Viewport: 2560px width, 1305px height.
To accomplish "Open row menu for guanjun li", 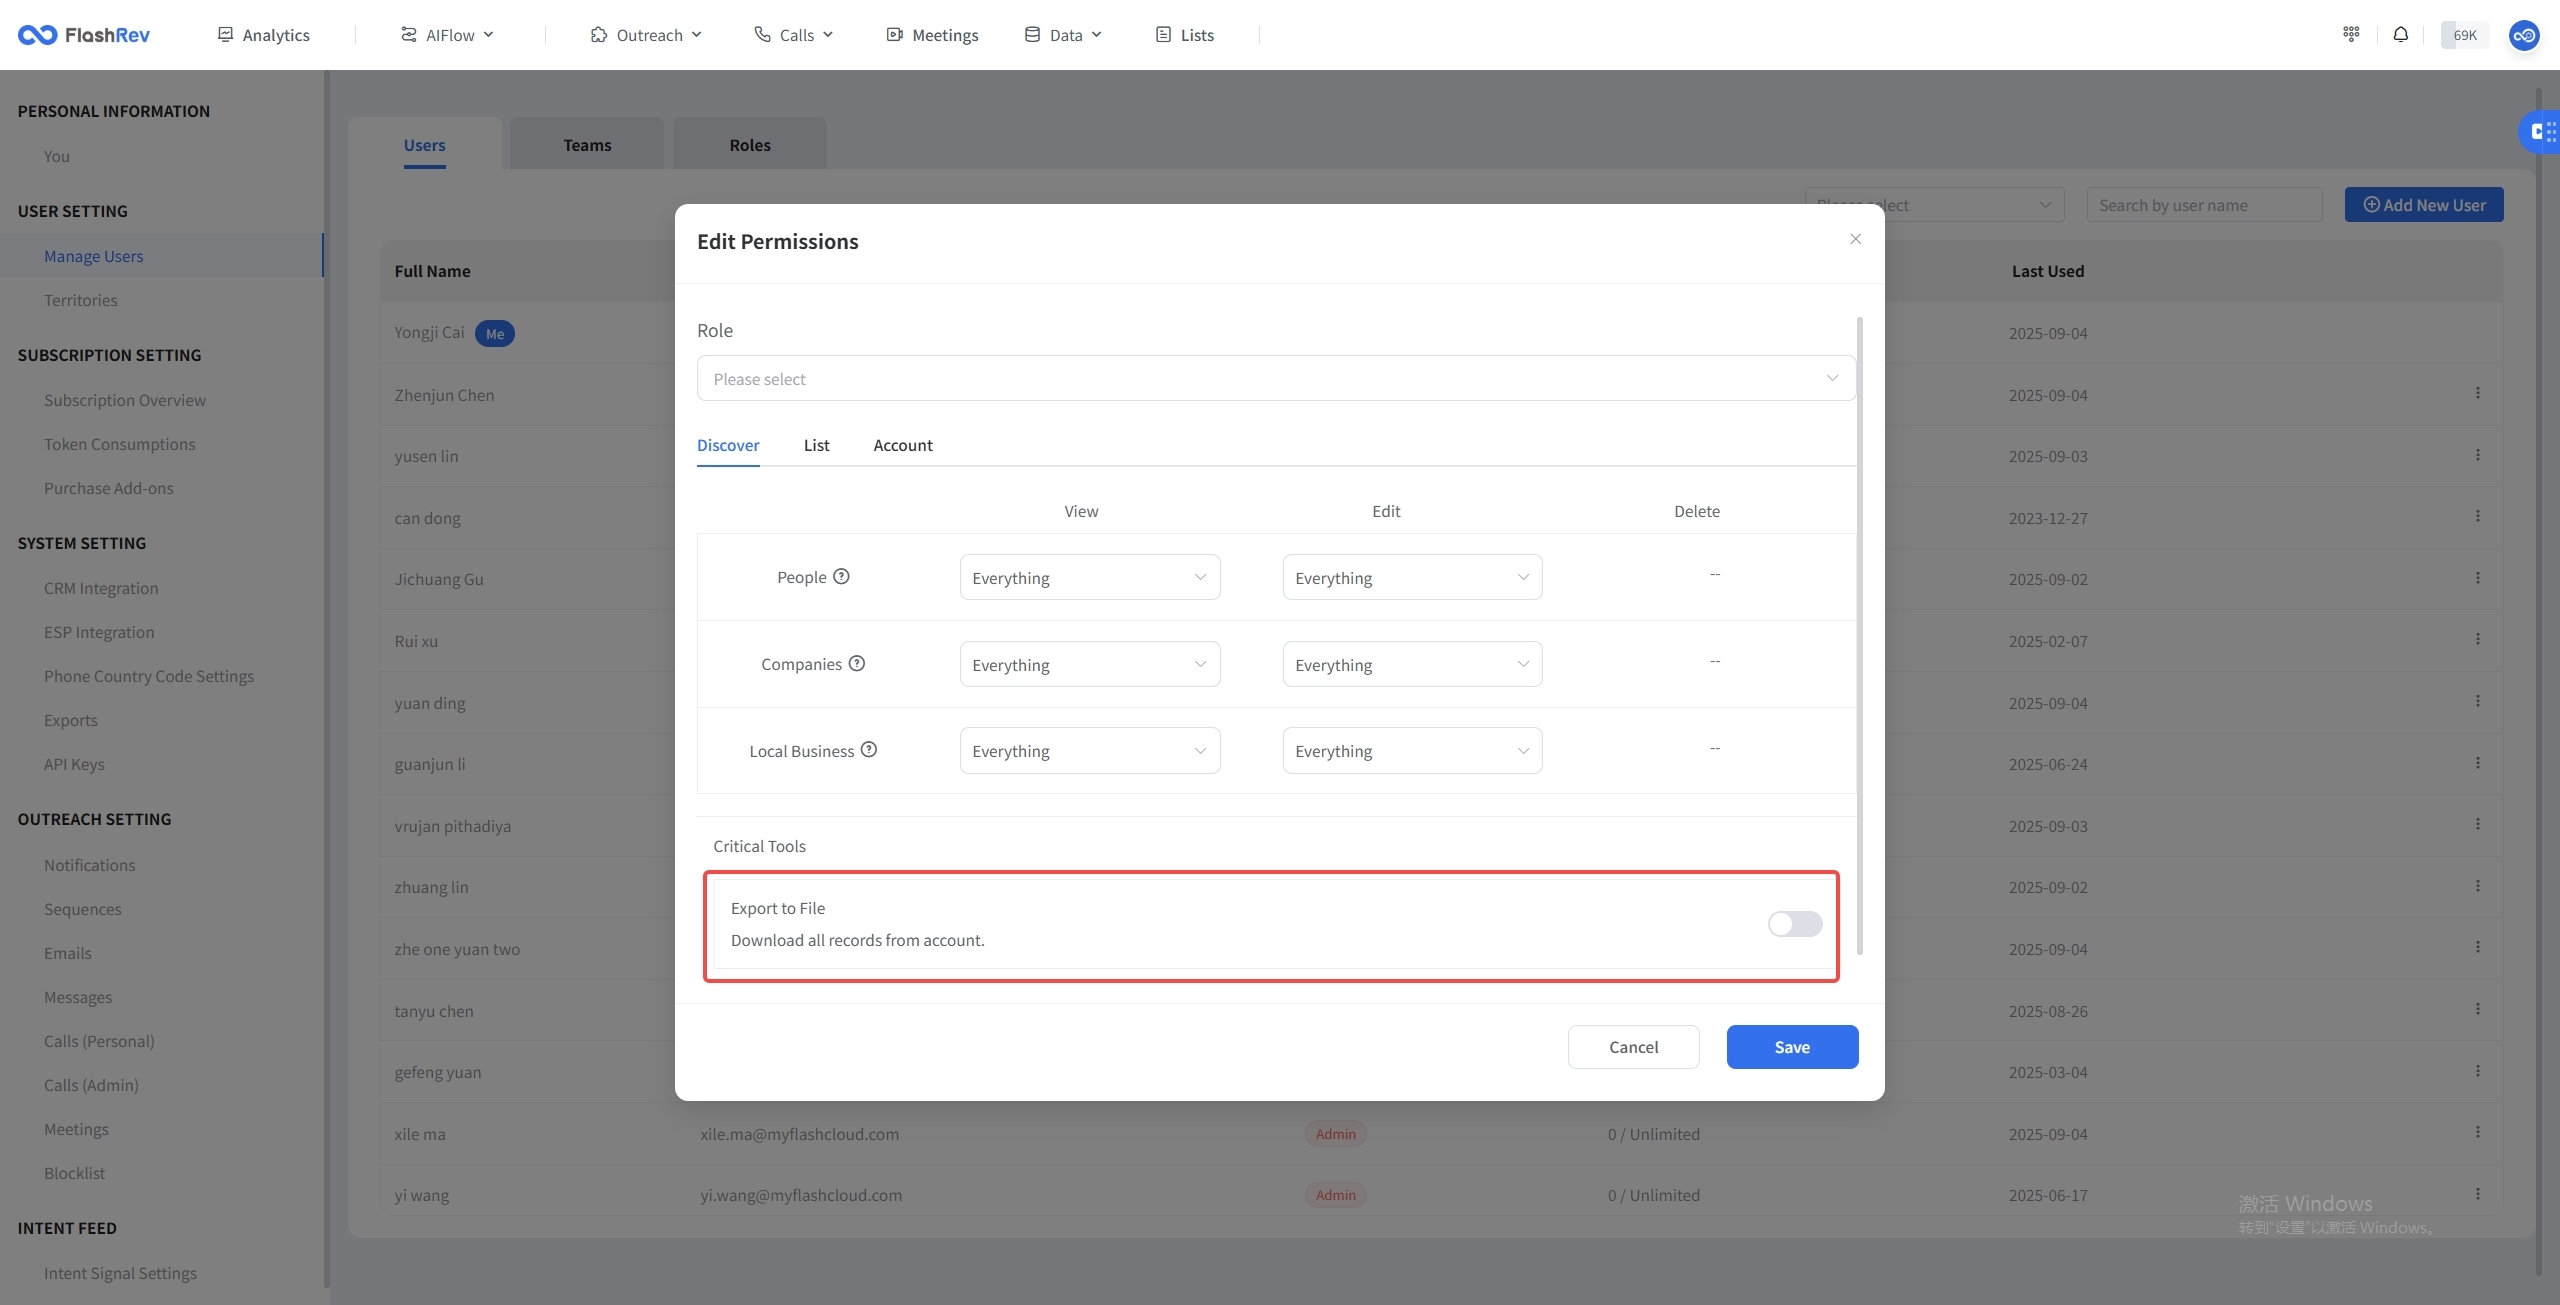I will (2478, 763).
